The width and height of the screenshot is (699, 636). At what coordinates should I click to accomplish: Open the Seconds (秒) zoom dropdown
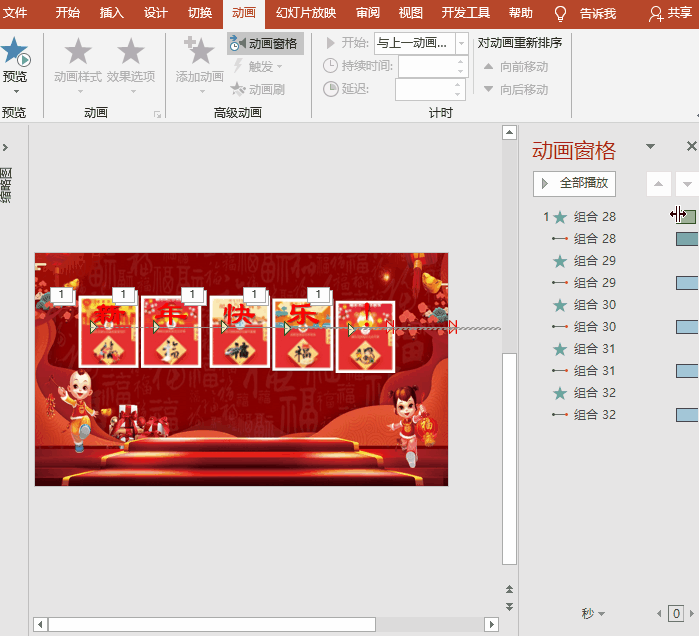click(593, 614)
